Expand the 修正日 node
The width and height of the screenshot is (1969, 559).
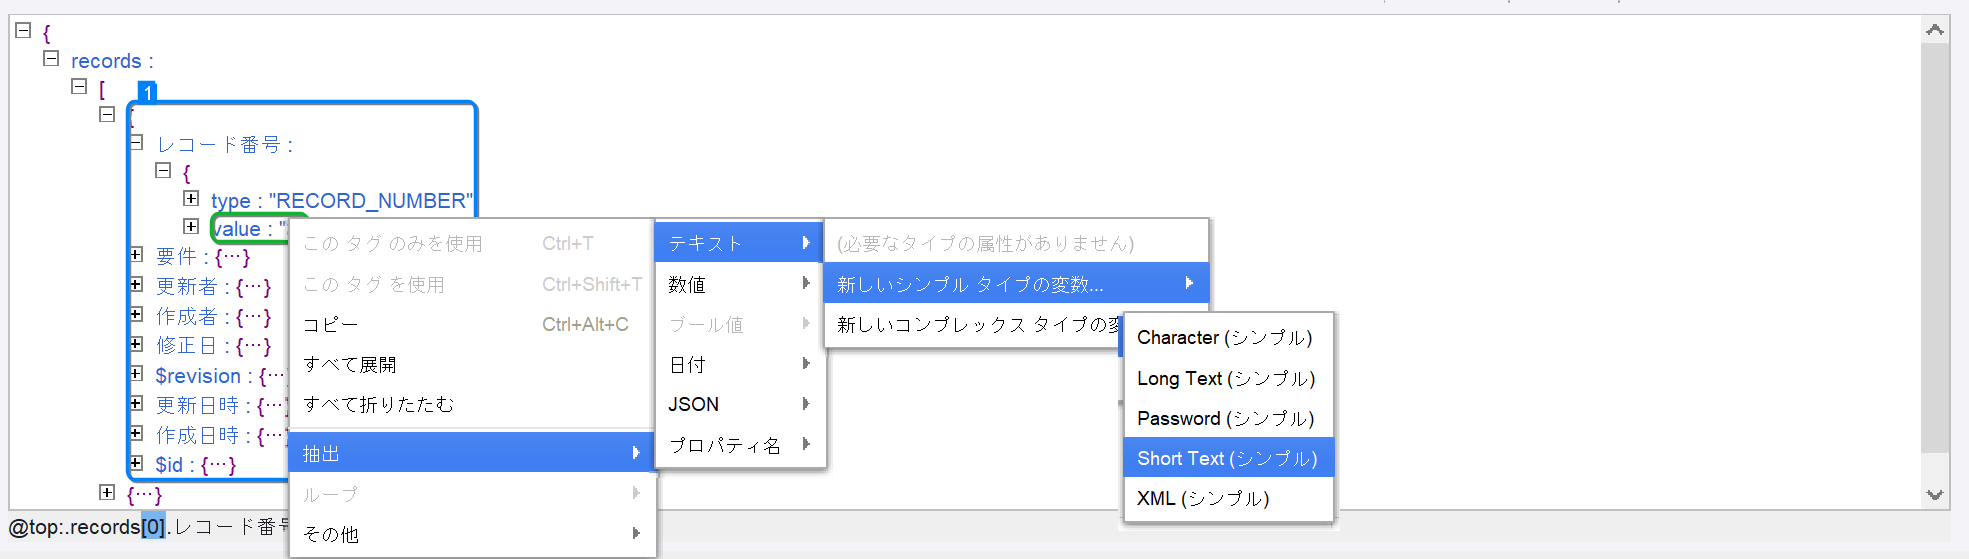(x=137, y=343)
